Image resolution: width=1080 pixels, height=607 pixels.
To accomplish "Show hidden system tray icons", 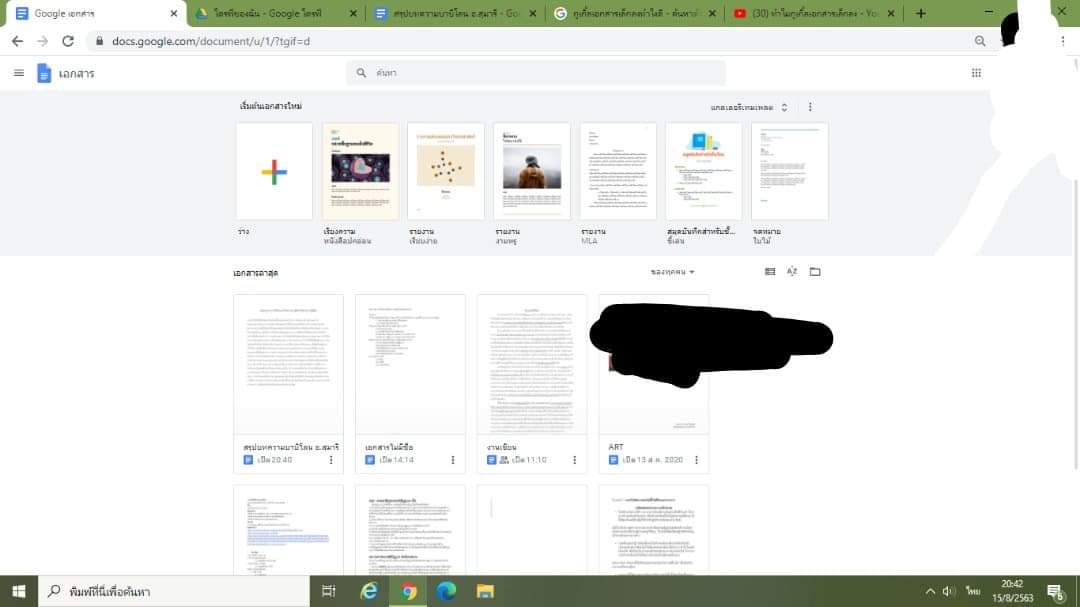I will pos(930,591).
